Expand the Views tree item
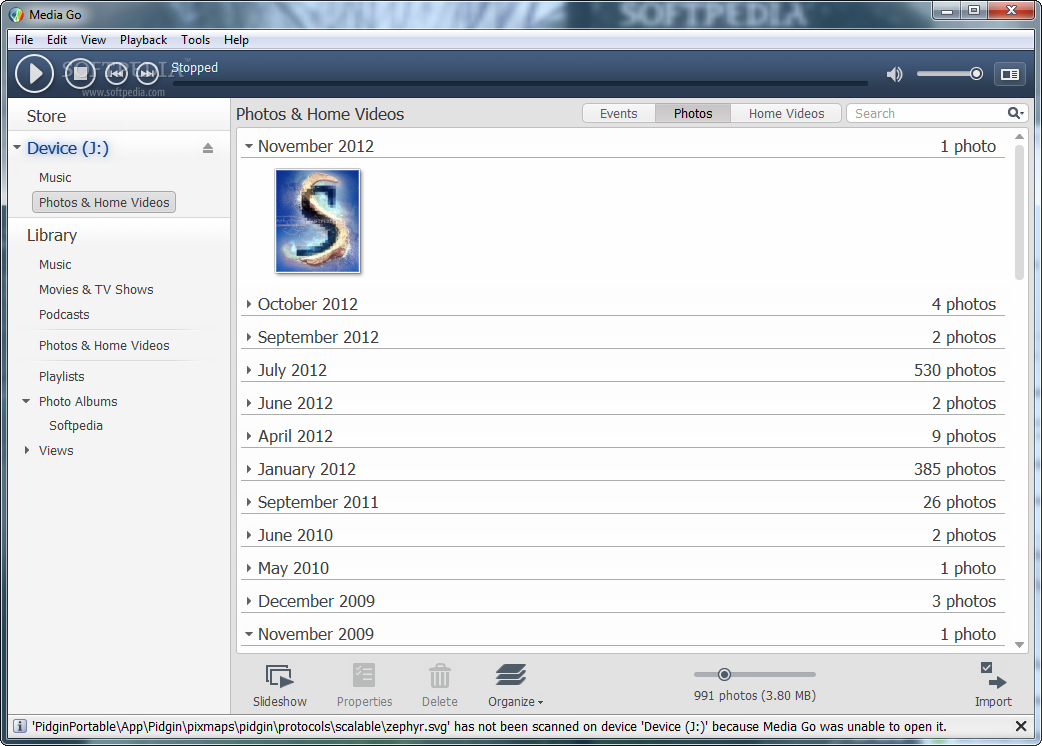Image resolution: width=1042 pixels, height=746 pixels. [27, 450]
